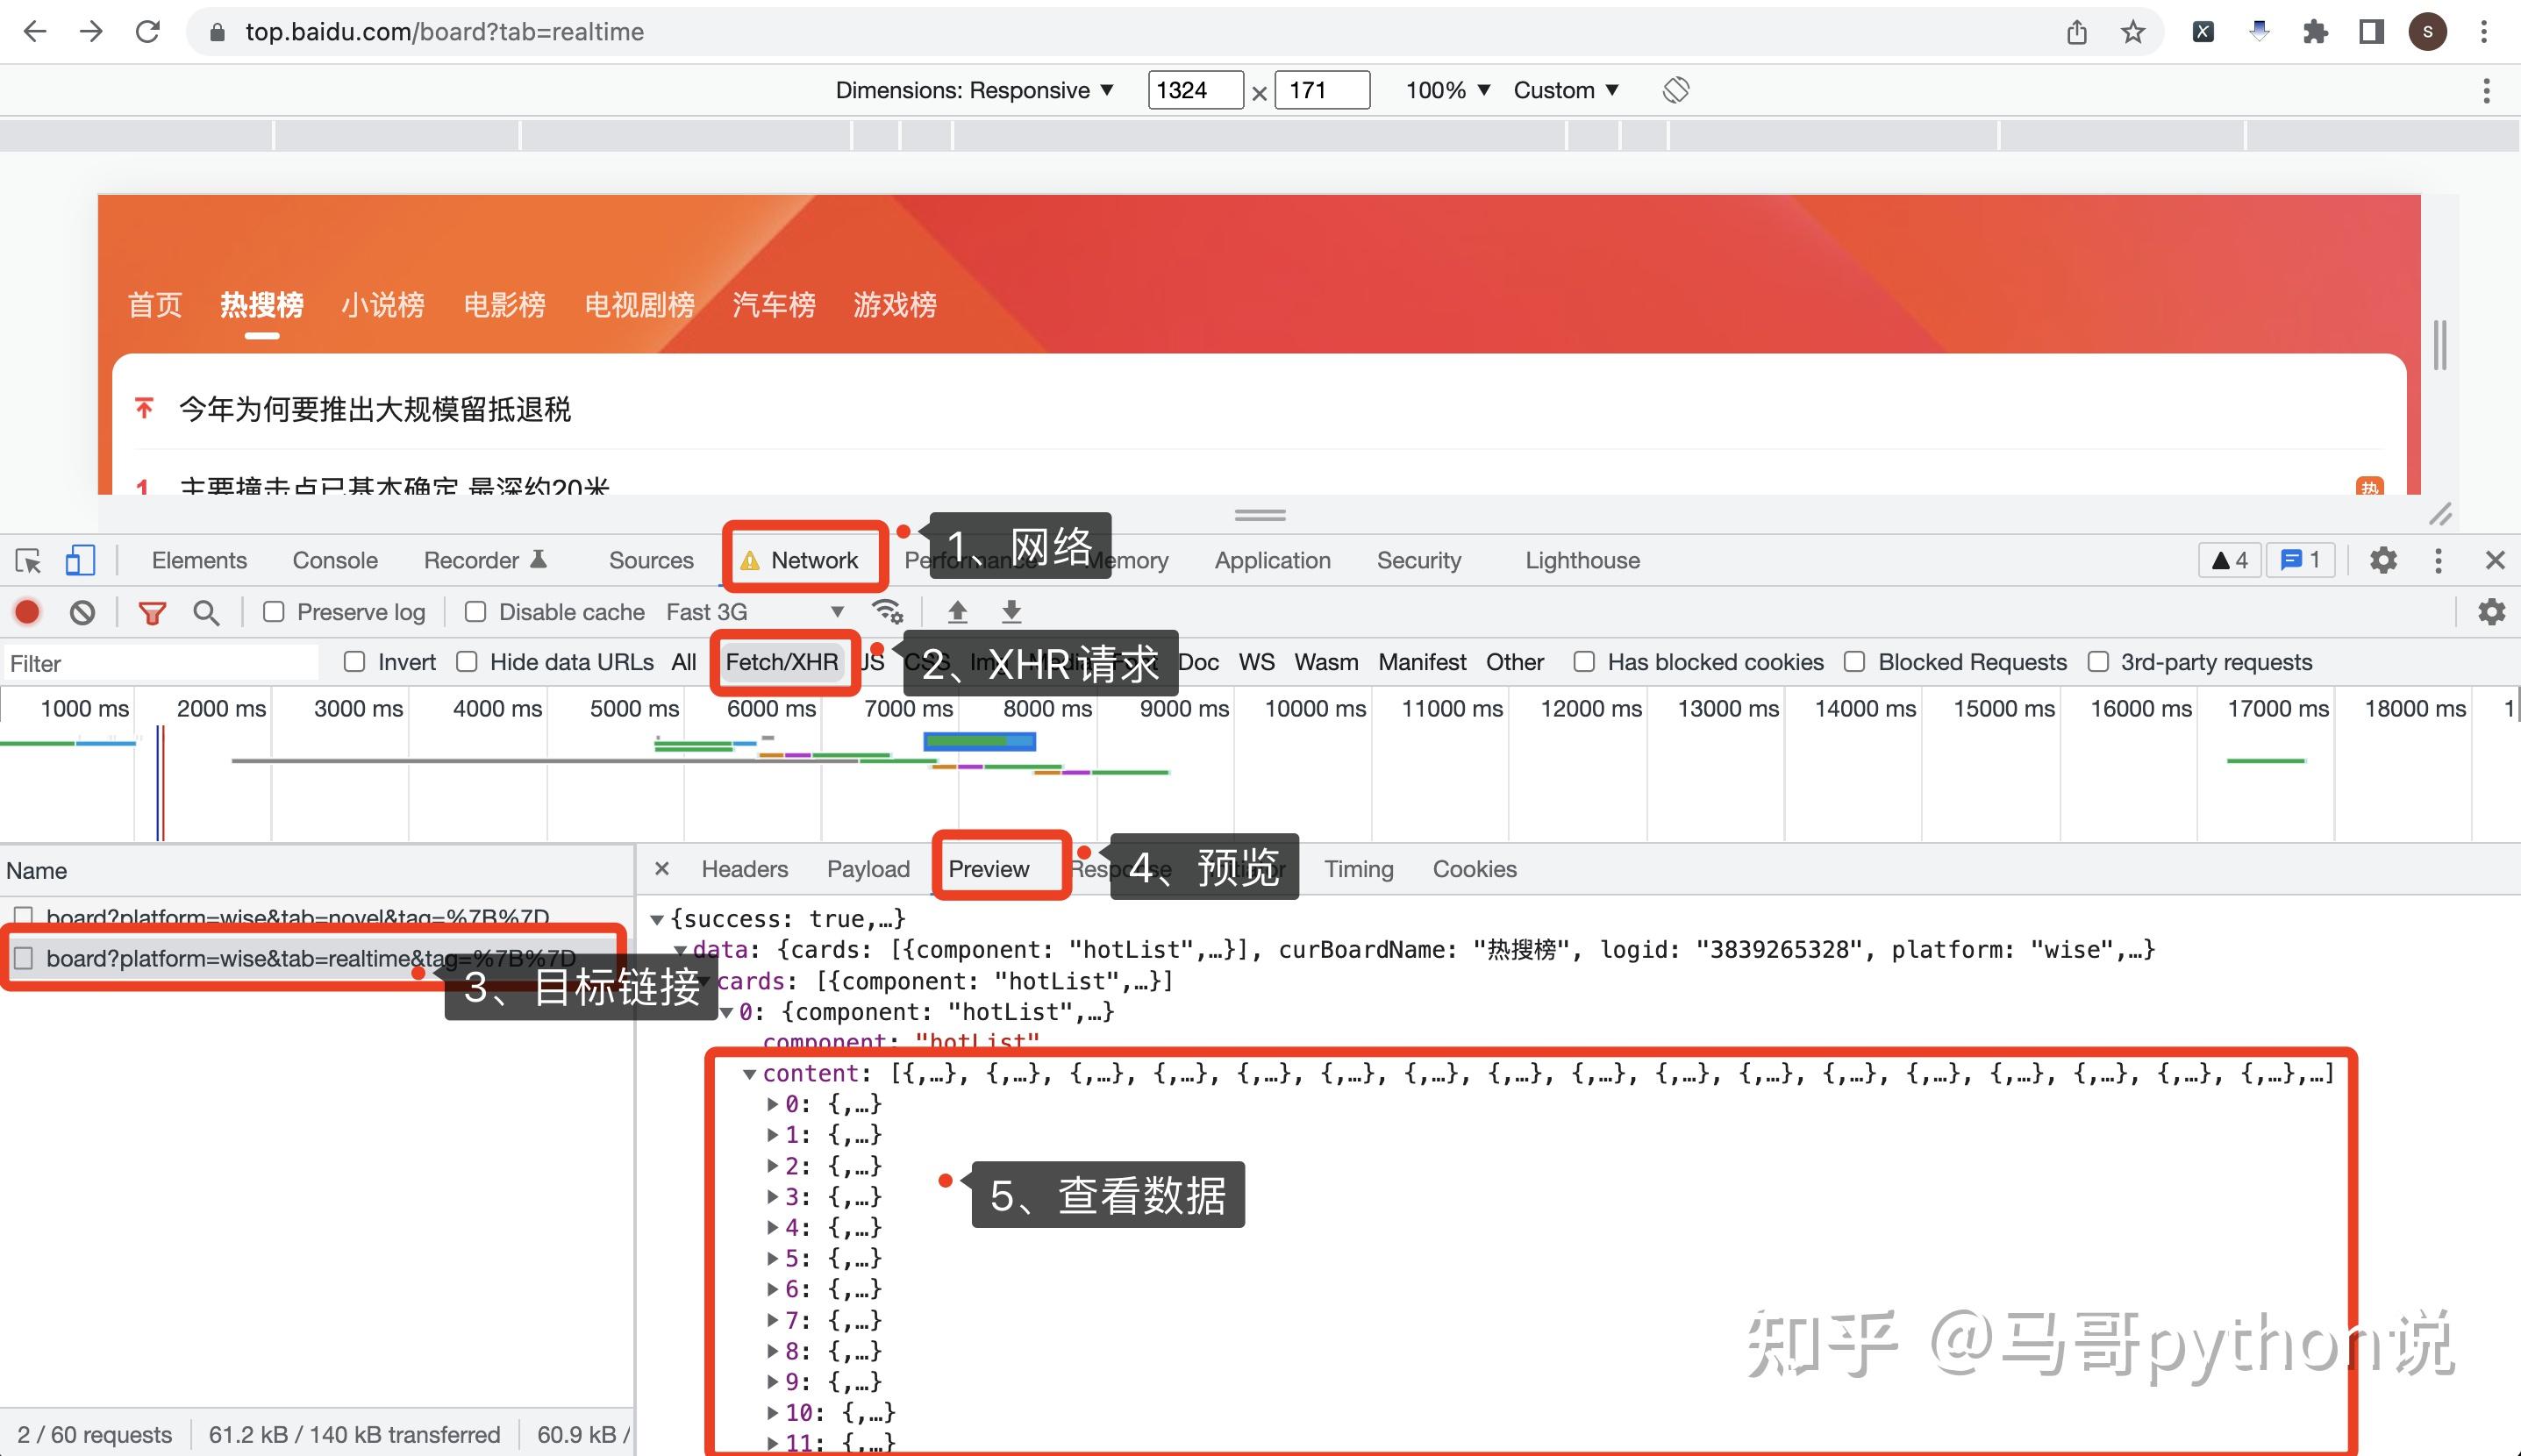Open the Payload tab
Viewport: 2521px width, 1456px height.
pos(868,869)
